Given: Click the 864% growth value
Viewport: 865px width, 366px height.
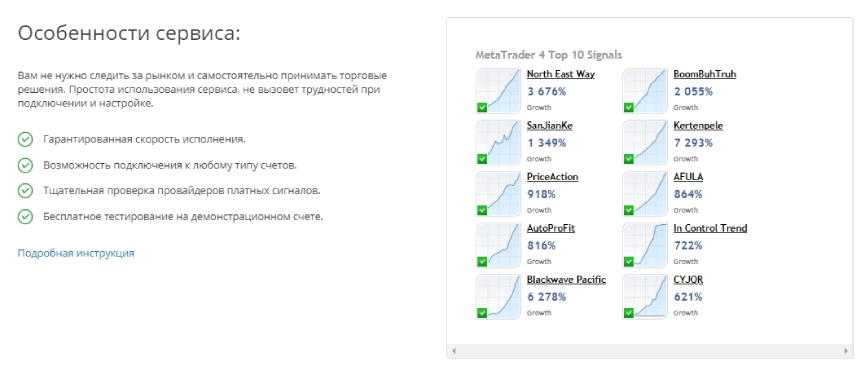Looking at the screenshot, I should 688,194.
